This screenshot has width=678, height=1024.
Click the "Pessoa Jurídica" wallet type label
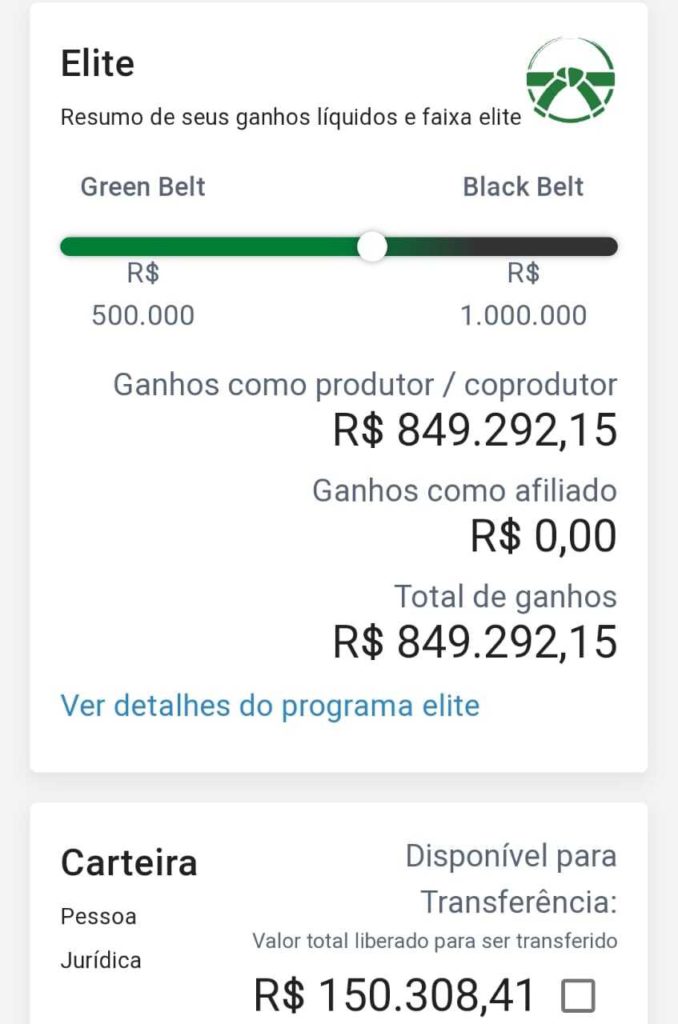100,938
